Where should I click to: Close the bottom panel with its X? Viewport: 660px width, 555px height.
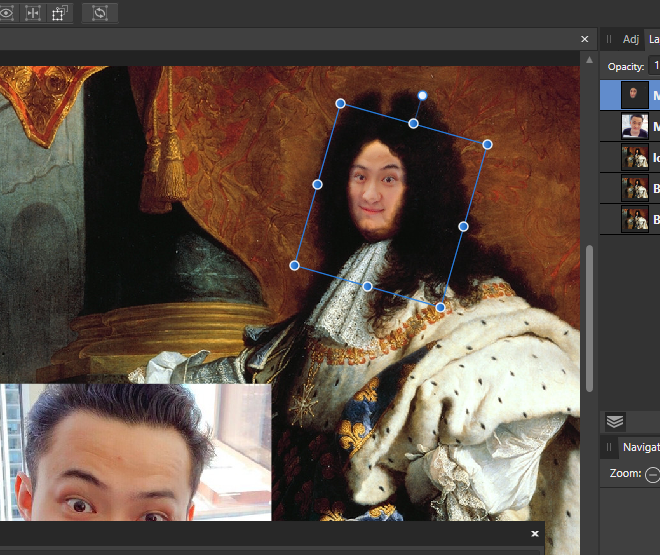coord(535,534)
